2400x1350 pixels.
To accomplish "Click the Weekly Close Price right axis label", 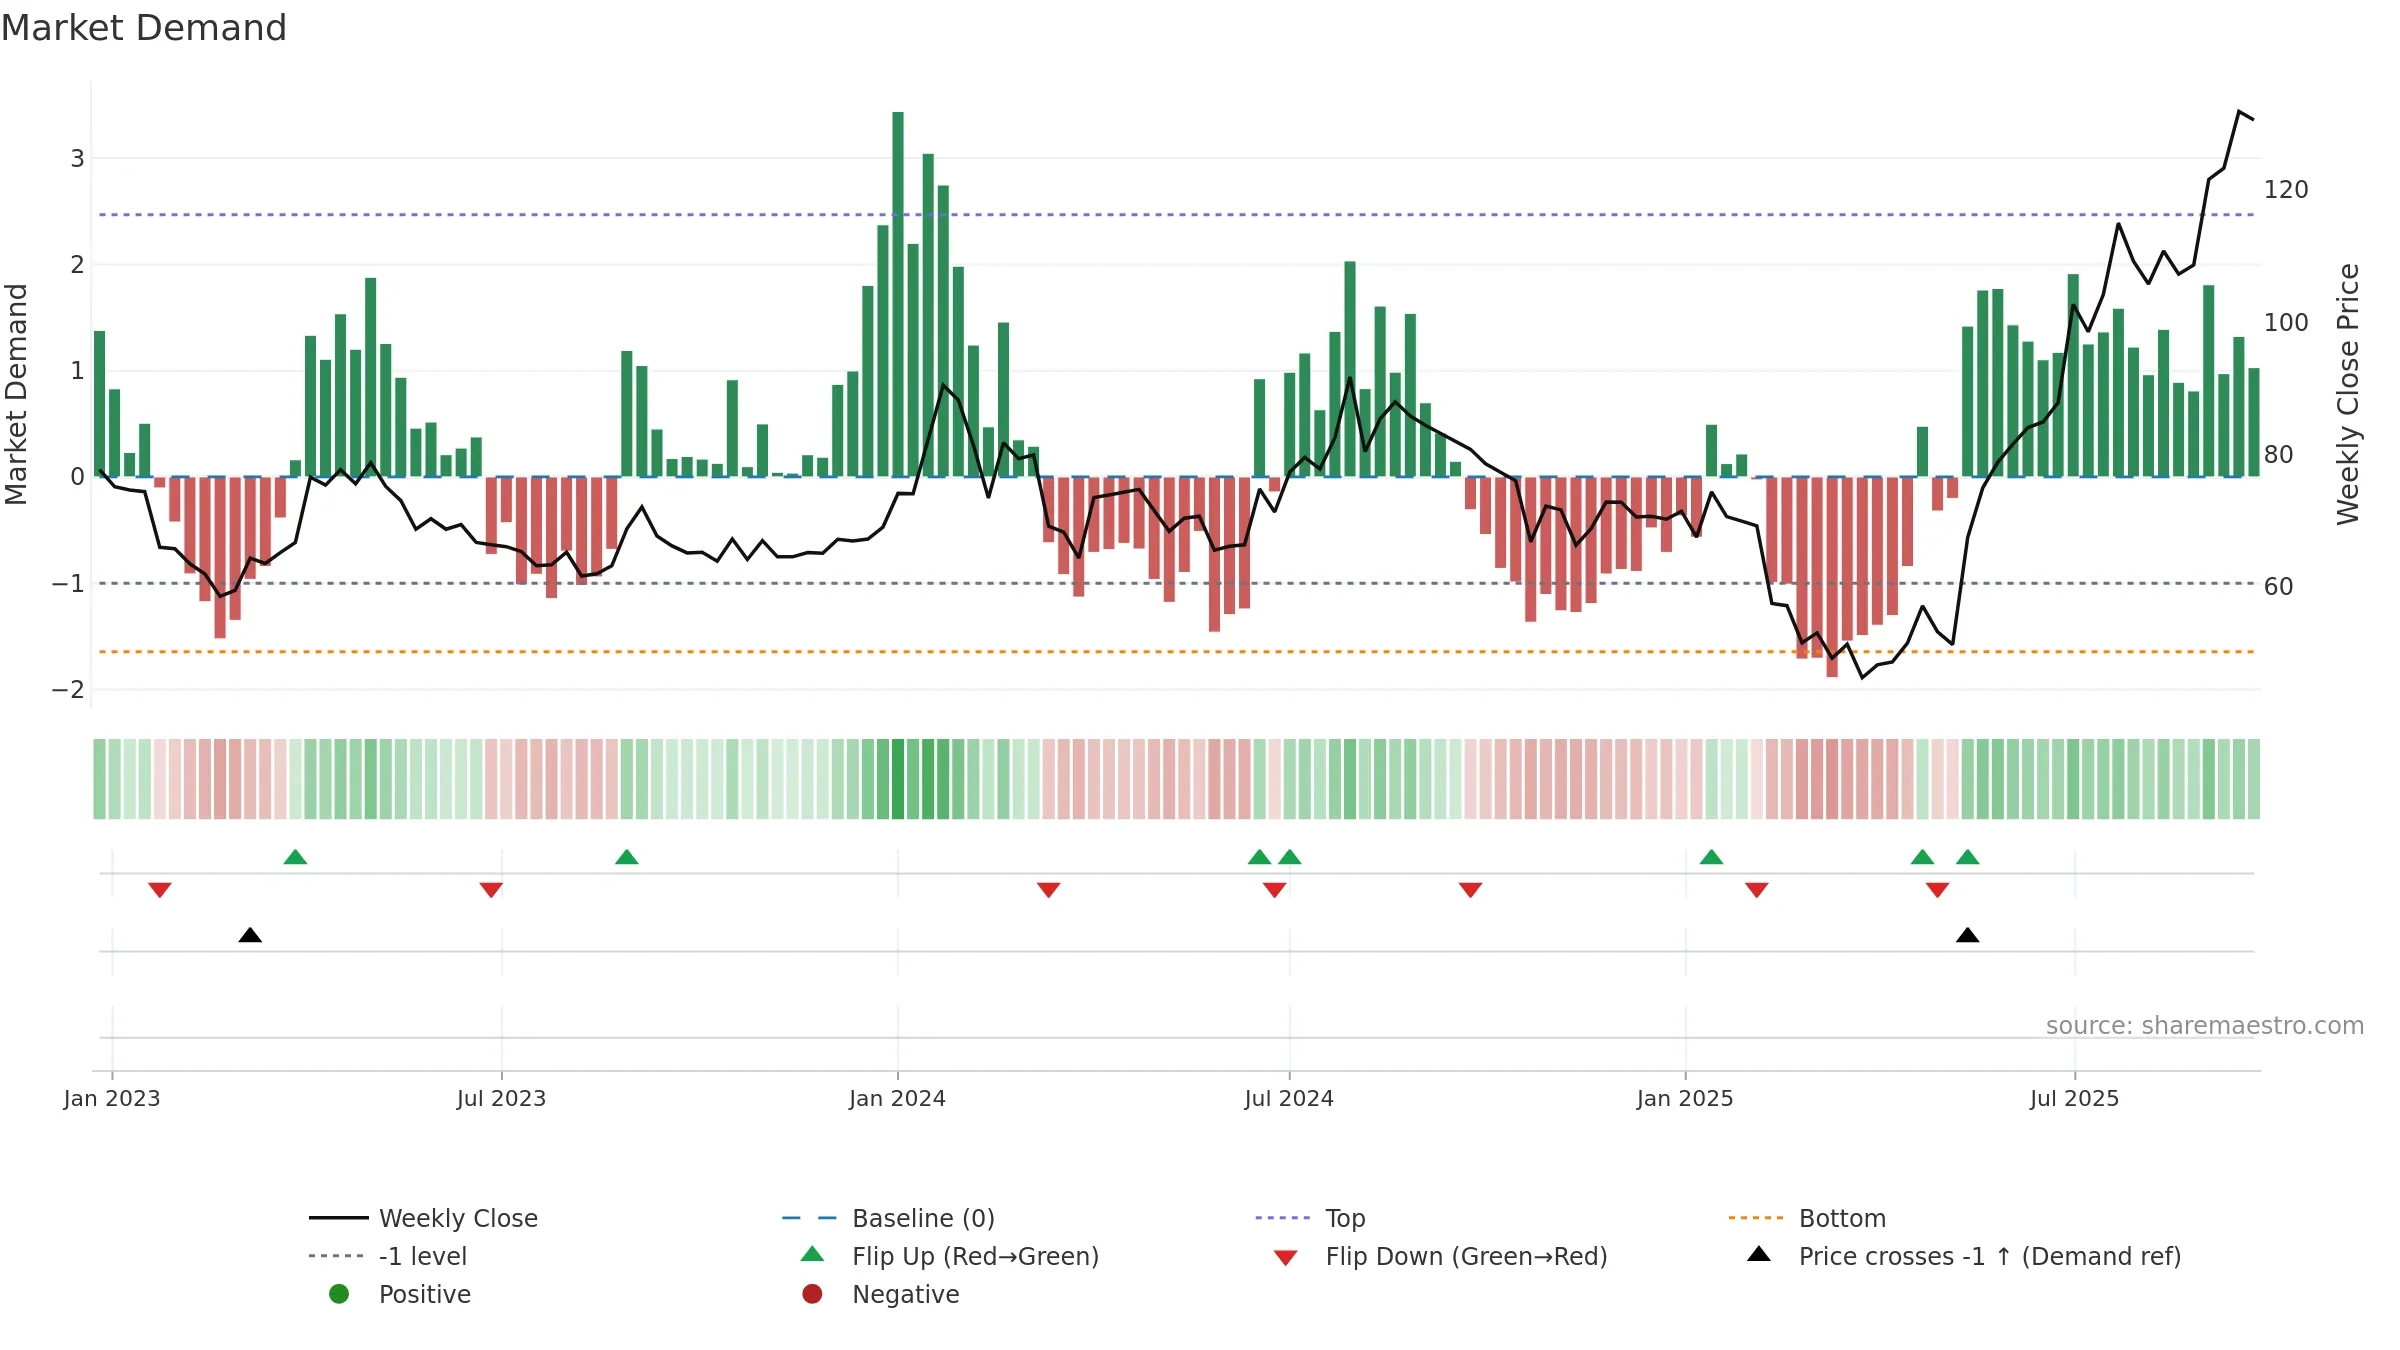I will pyautogui.click(x=2348, y=394).
